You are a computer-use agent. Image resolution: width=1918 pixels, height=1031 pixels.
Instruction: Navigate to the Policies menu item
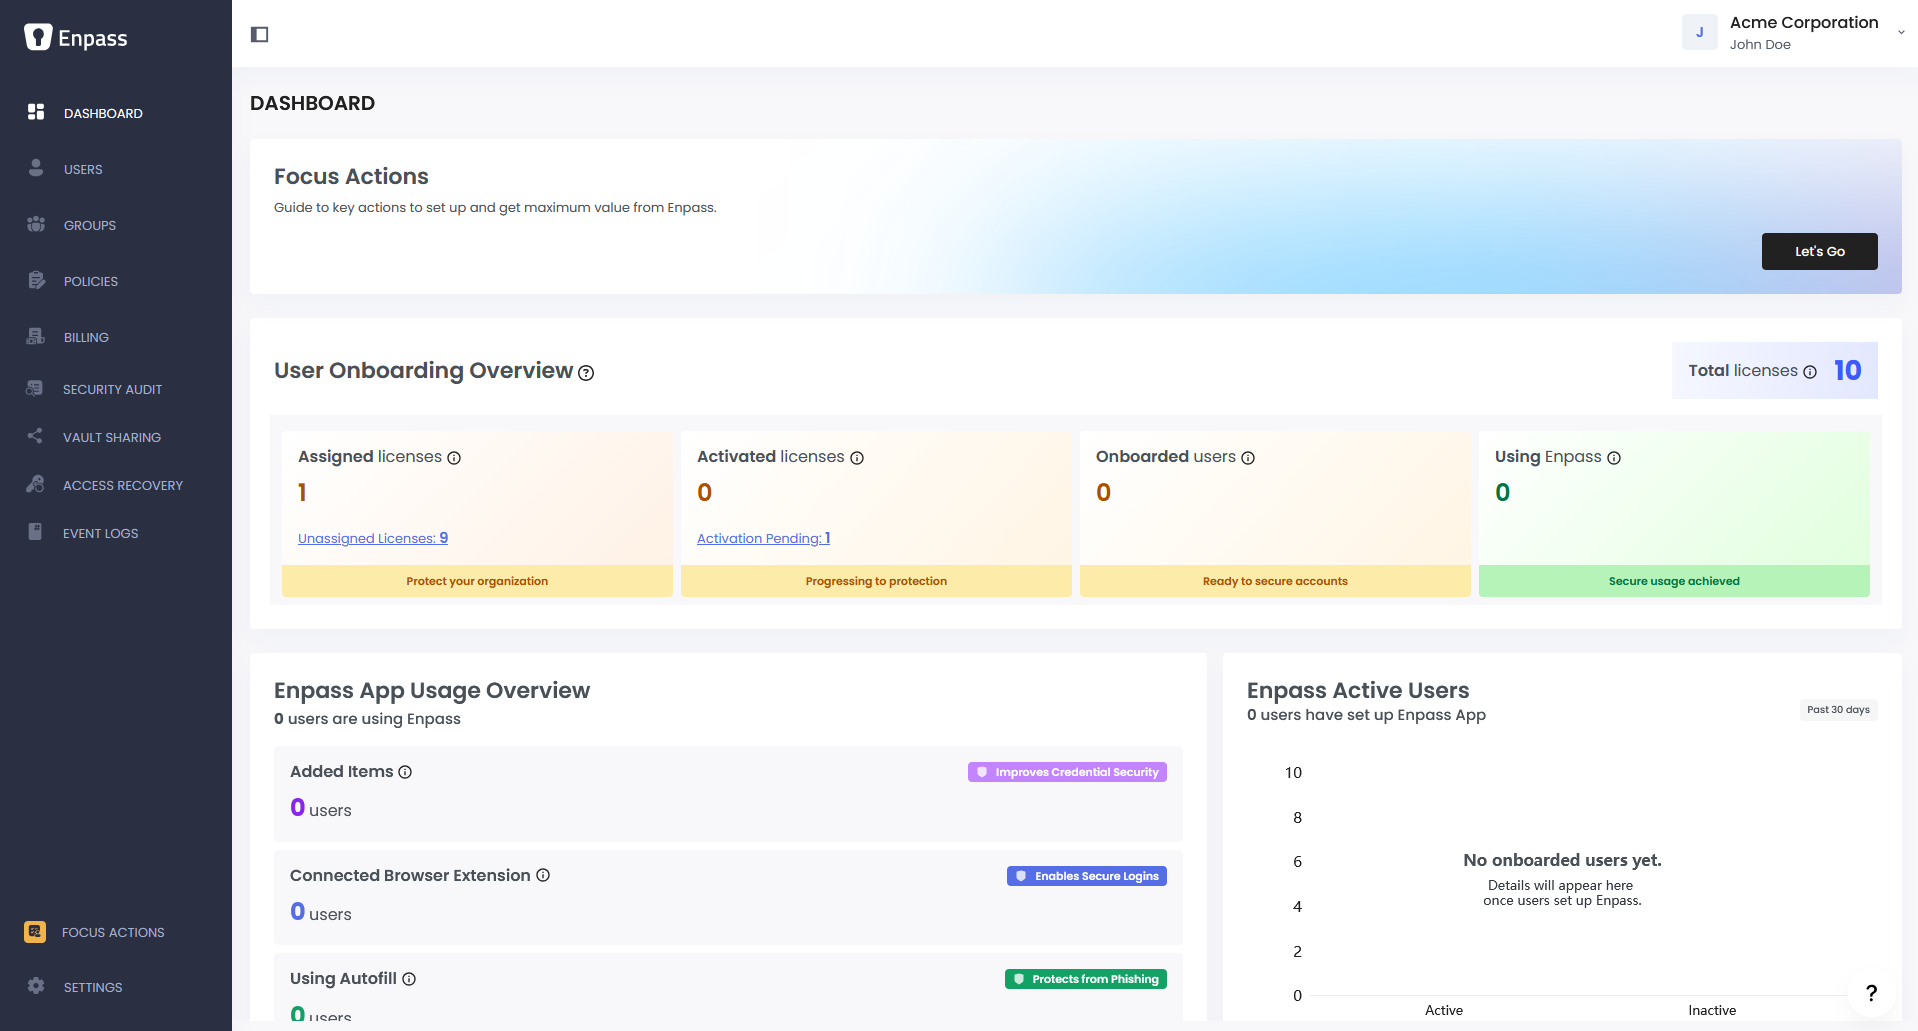[91, 281]
